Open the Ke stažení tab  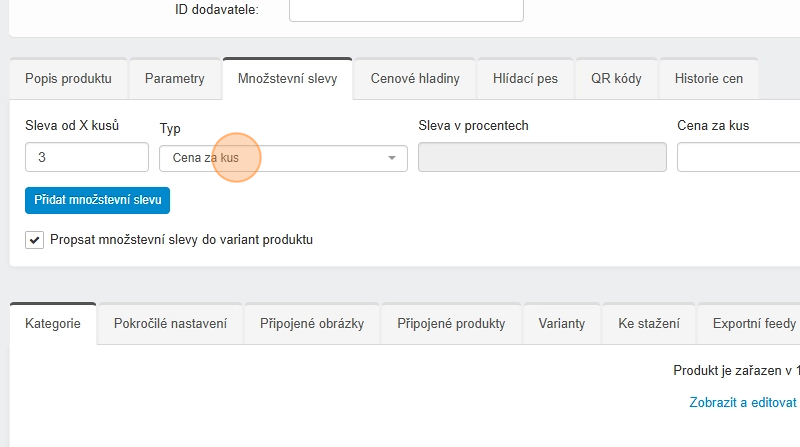click(x=649, y=324)
